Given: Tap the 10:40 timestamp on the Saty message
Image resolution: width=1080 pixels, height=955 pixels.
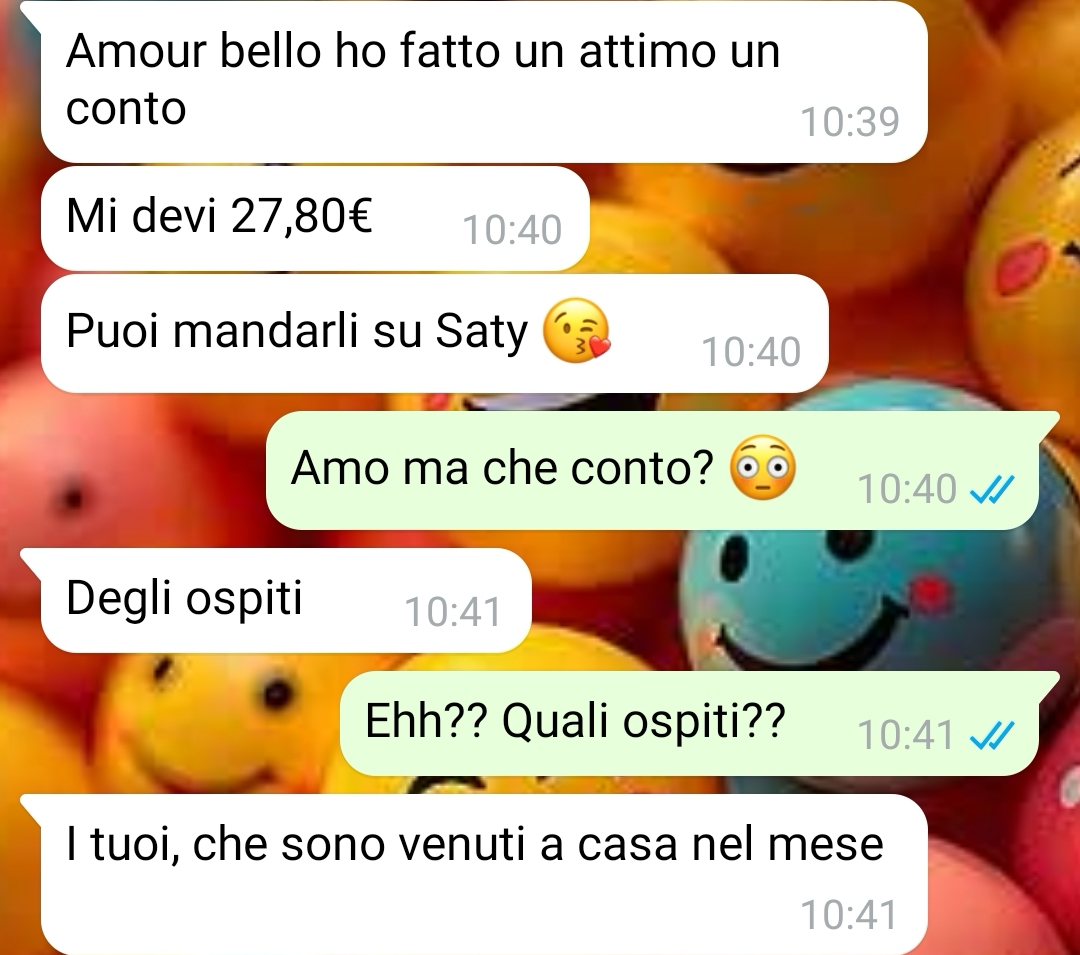Looking at the screenshot, I should 751,352.
